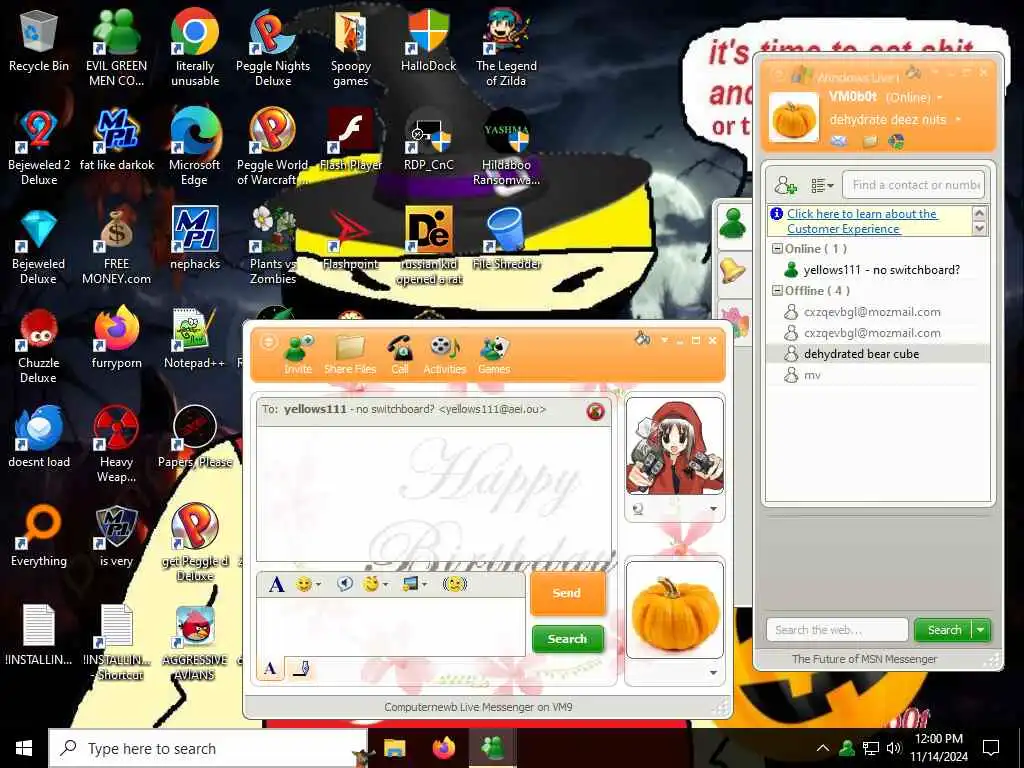Image resolution: width=1024 pixels, height=768 pixels.
Task: Collapse the Offline ( 4 ) group
Action: coord(777,291)
